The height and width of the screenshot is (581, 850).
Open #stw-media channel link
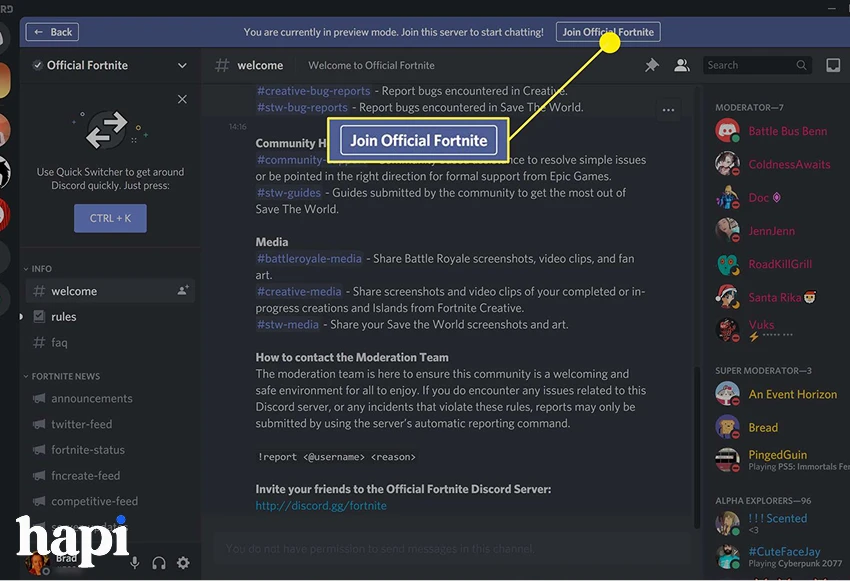(x=287, y=325)
